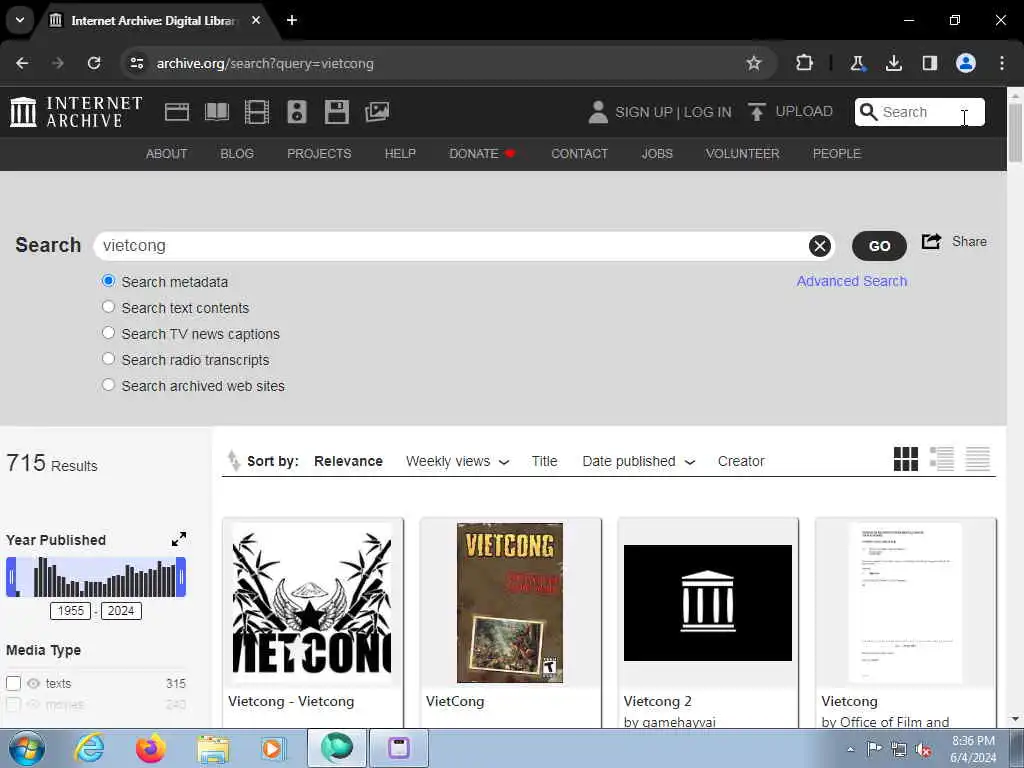Toggle the eye icon beside texts
The height and width of the screenshot is (768, 1024).
tap(33, 684)
